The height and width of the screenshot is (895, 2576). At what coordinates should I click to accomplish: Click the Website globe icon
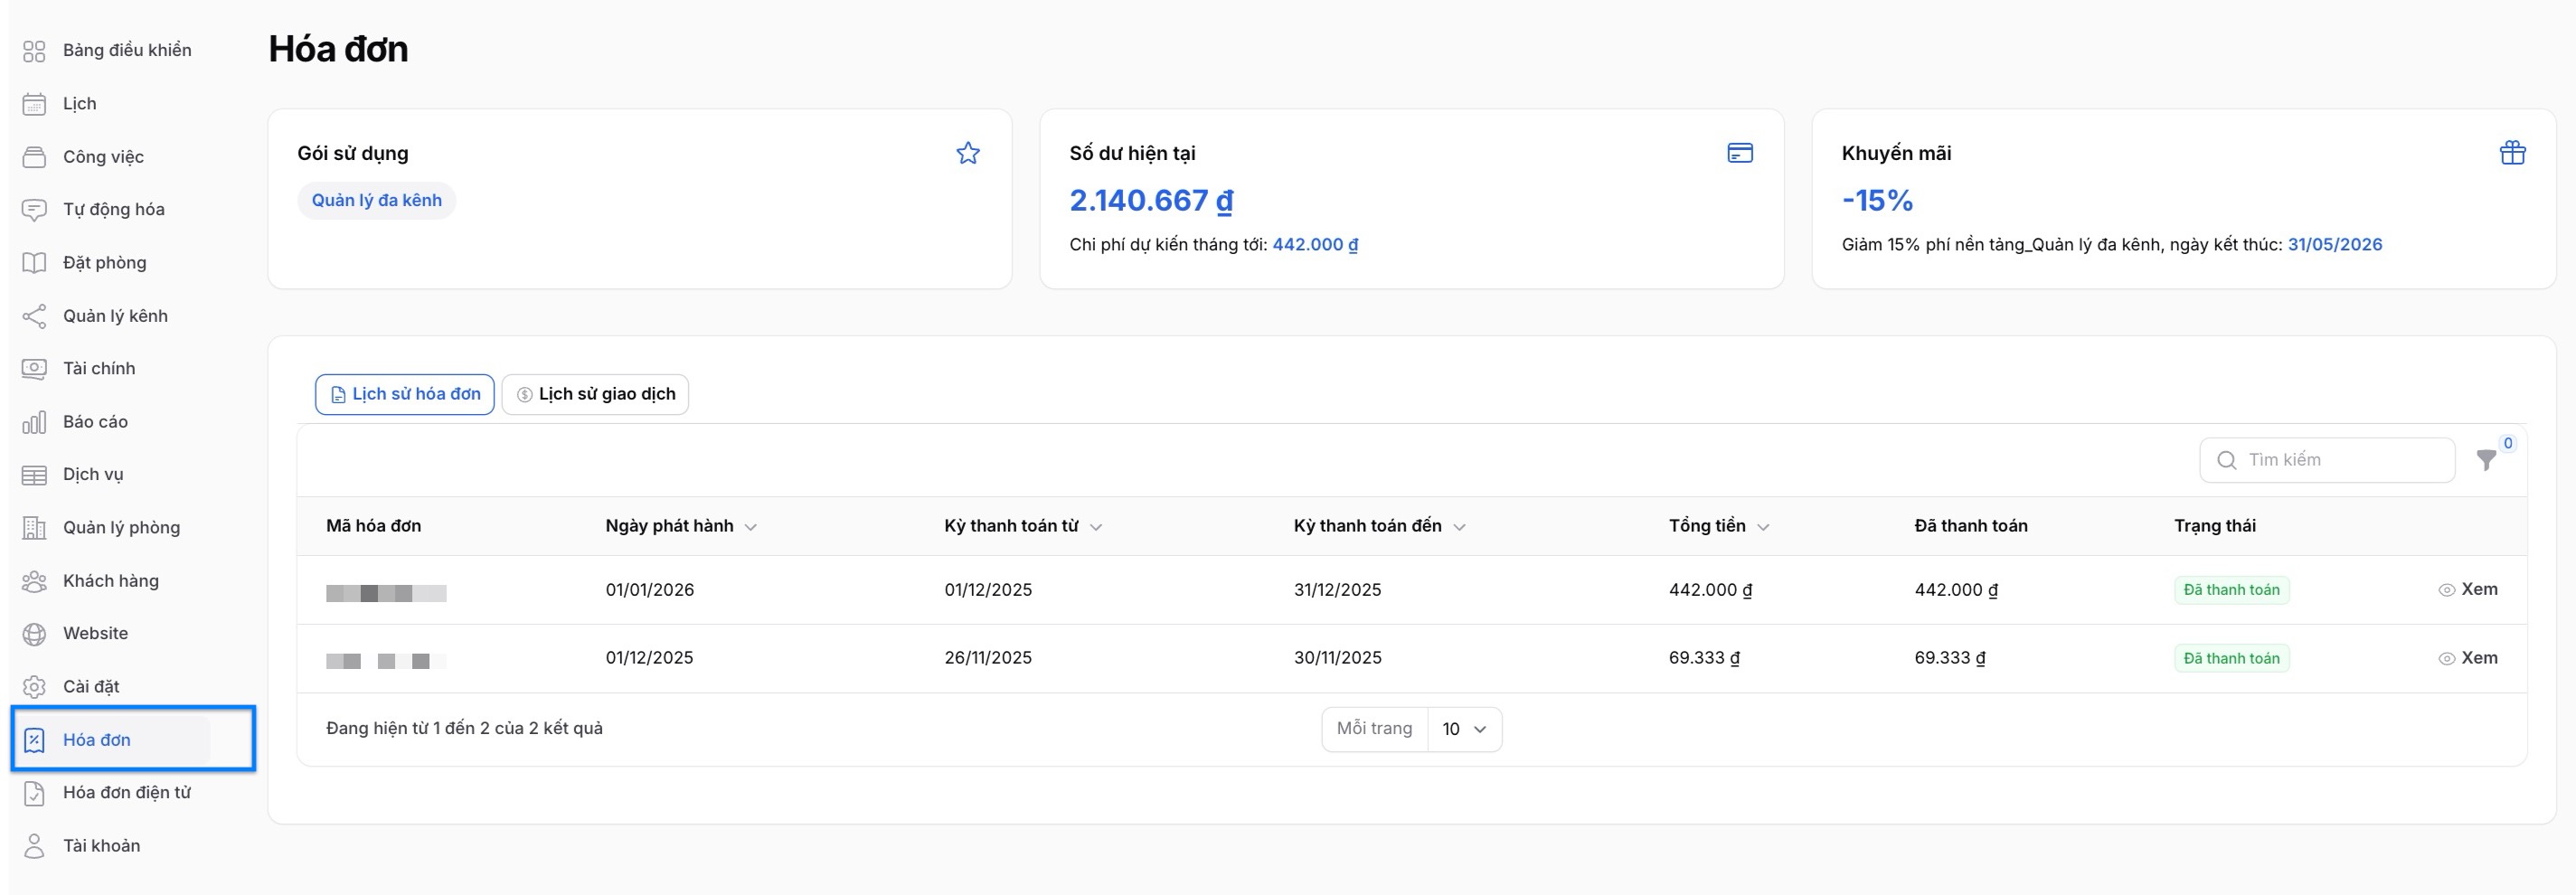click(x=34, y=634)
